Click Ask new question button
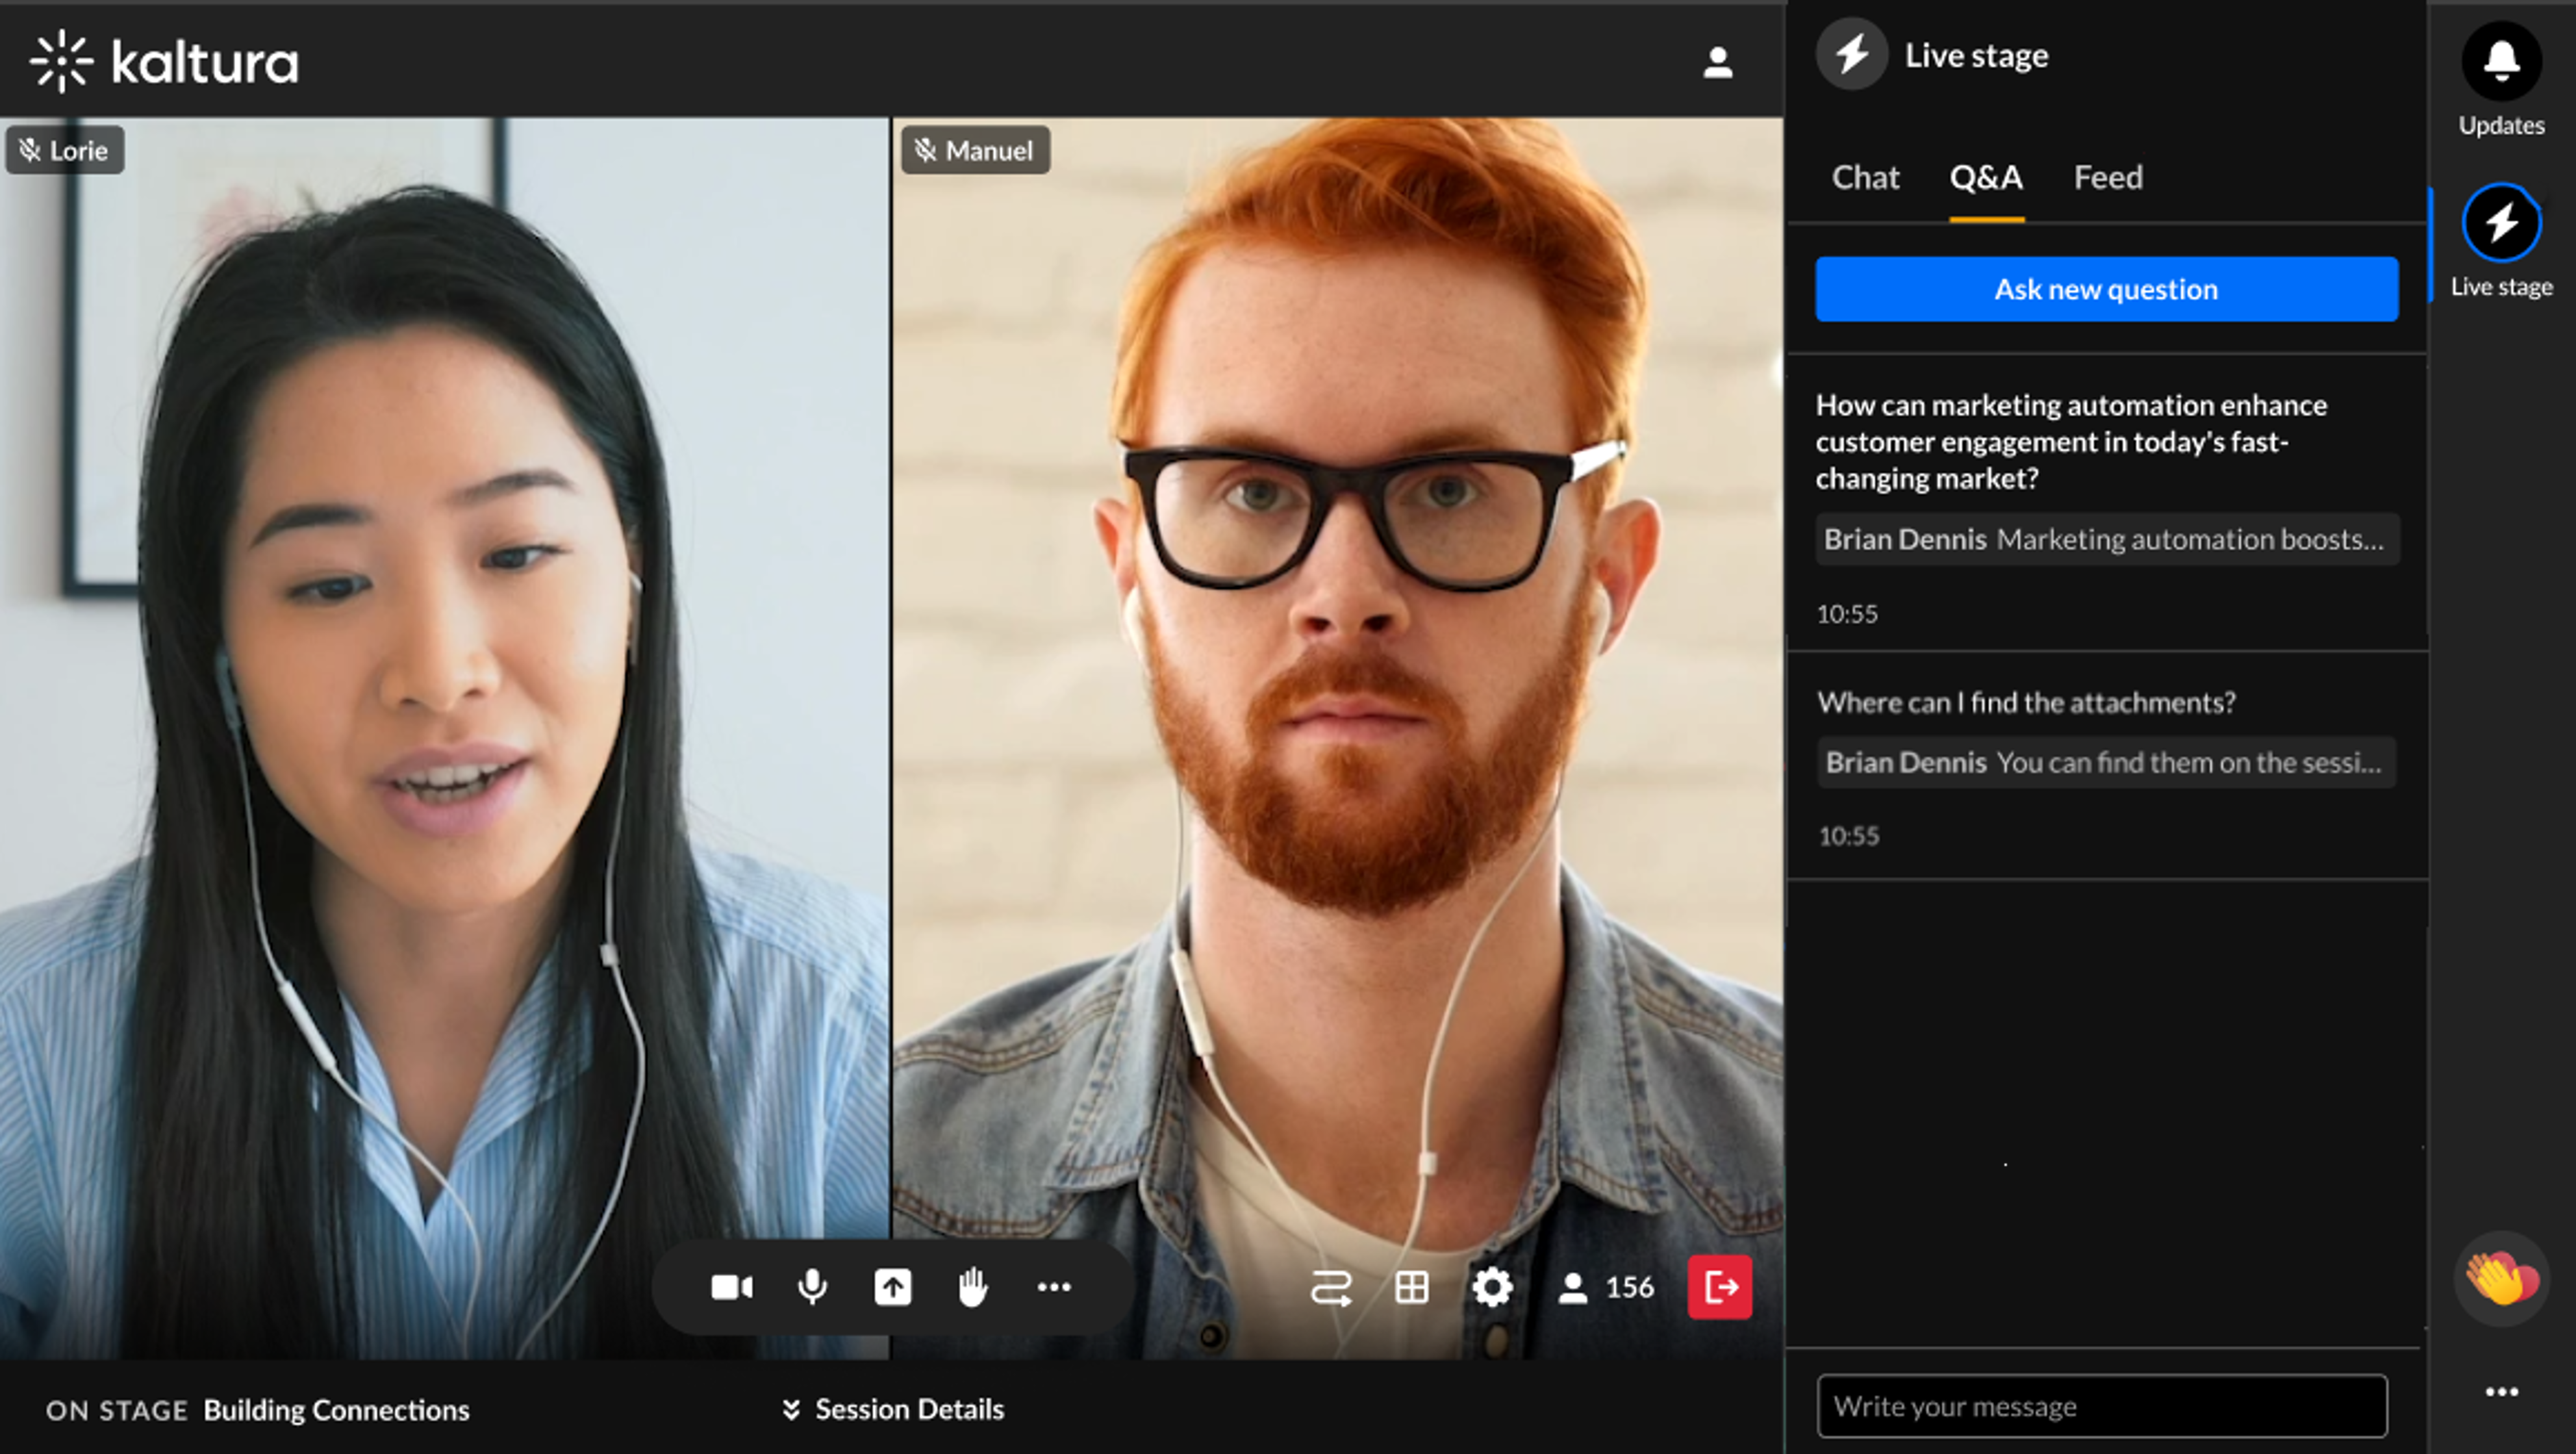 pos(2106,289)
